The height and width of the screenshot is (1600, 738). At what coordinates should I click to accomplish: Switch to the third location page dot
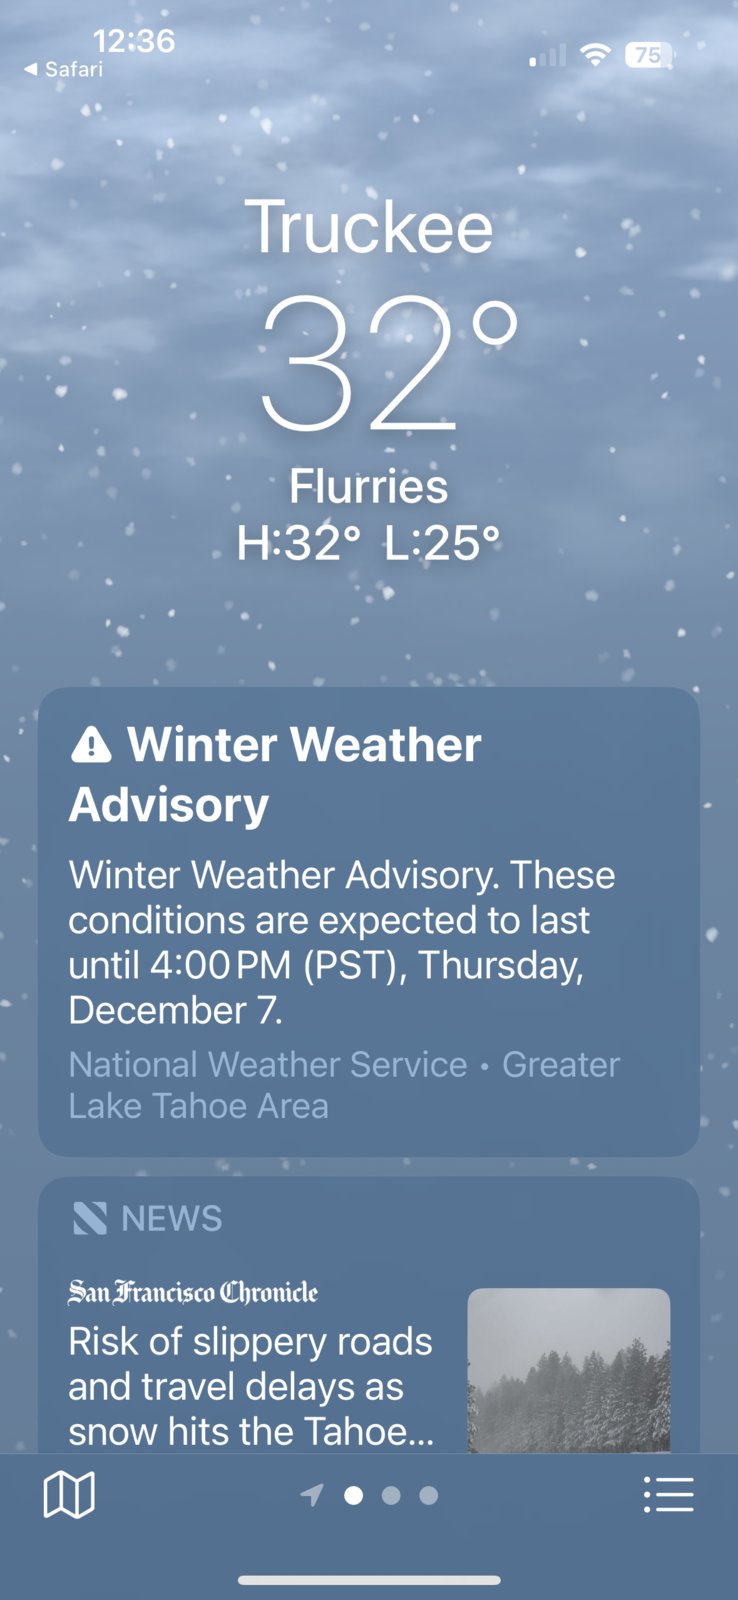(429, 1495)
